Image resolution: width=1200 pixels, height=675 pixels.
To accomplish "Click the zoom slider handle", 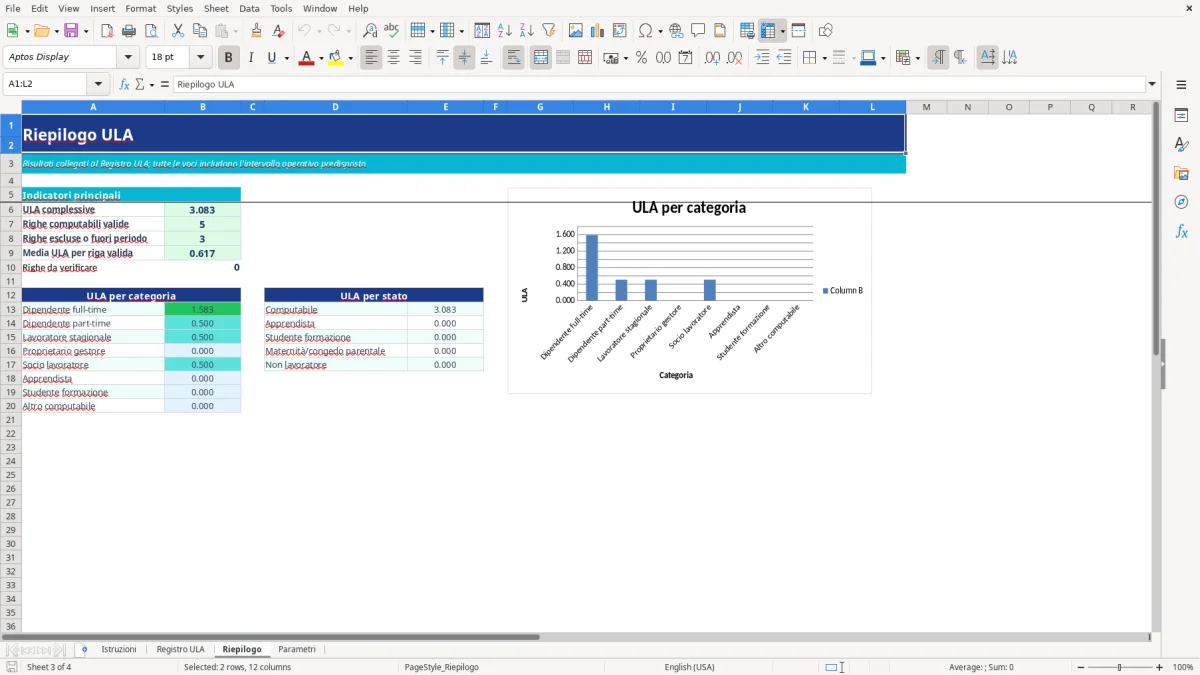I will coord(1119,667).
